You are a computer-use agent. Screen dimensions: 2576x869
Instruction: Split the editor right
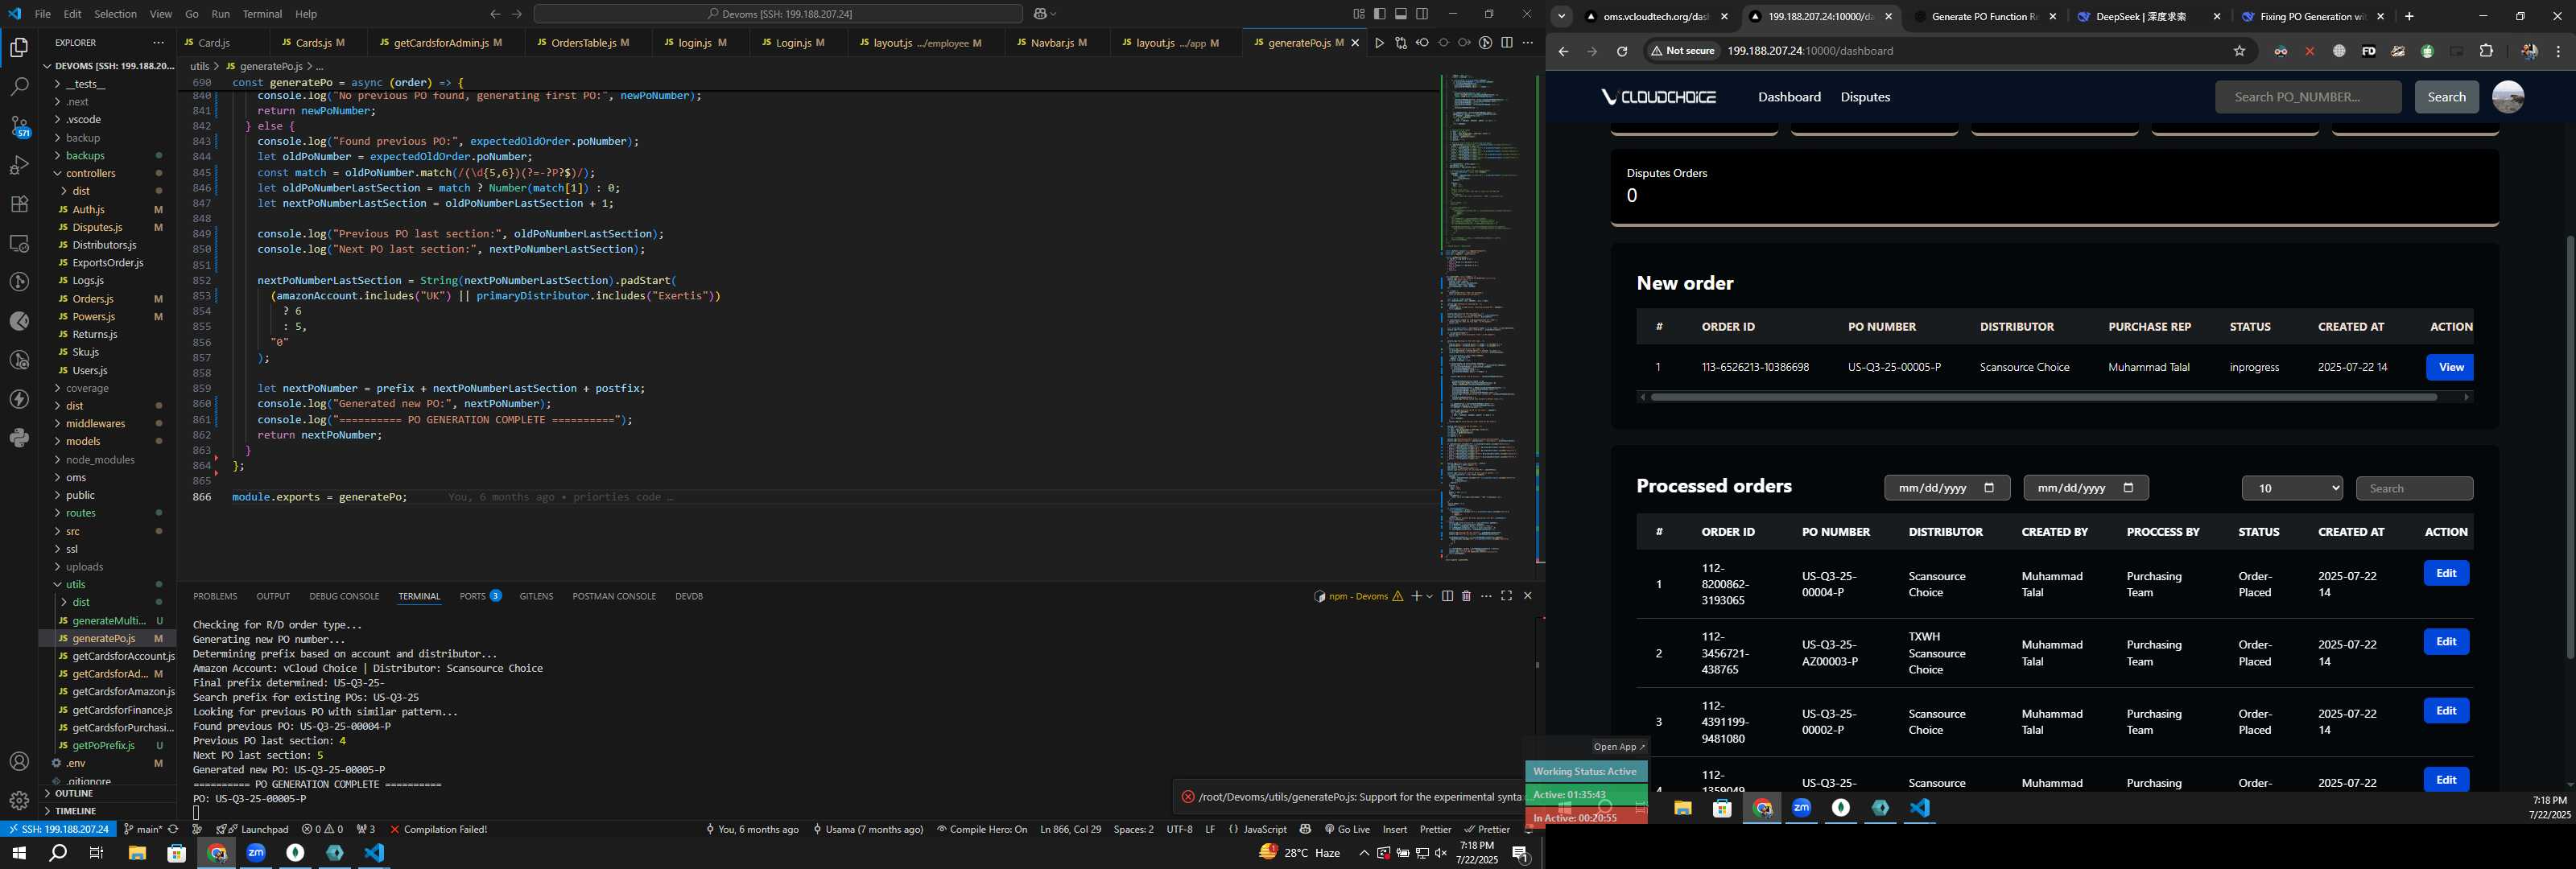pos(1507,43)
